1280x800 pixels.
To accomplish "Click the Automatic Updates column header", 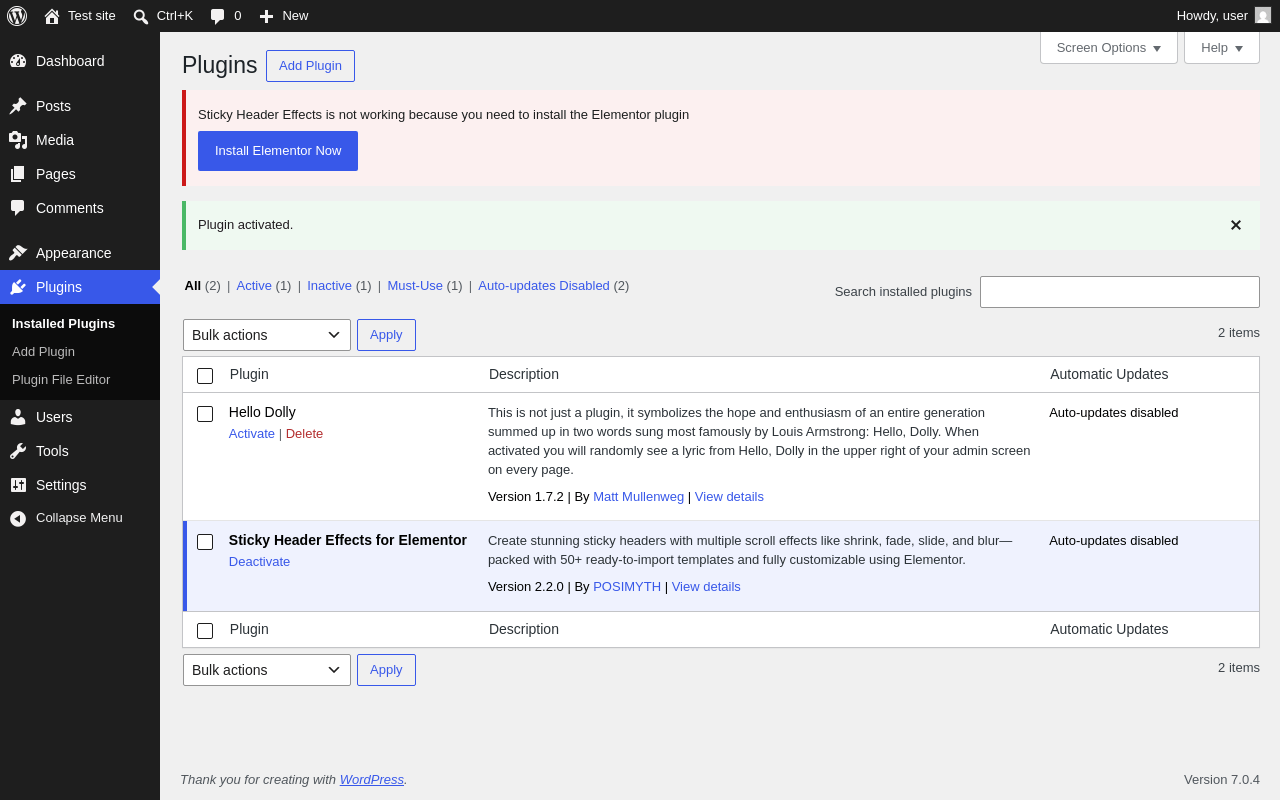I will click(1109, 374).
